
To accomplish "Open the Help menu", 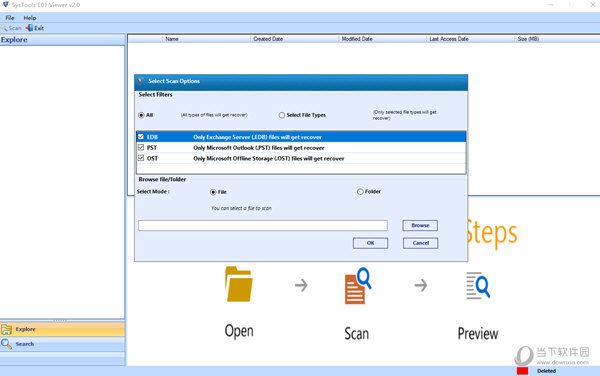I will click(x=30, y=18).
